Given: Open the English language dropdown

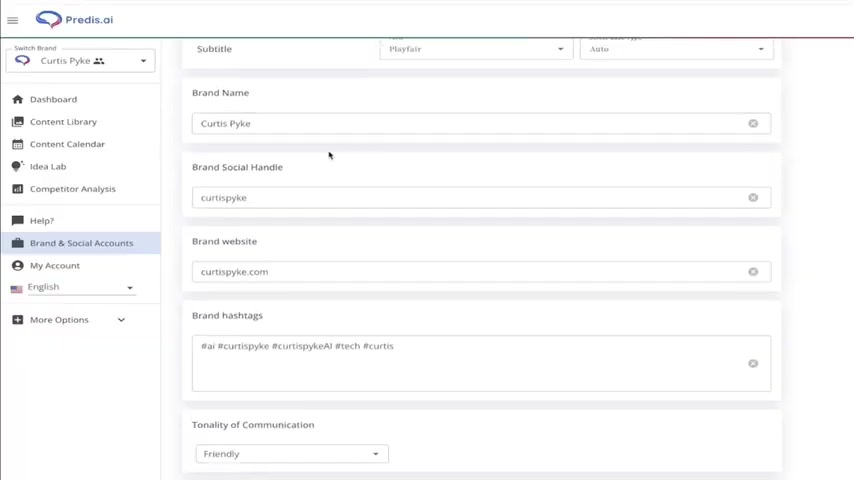Looking at the screenshot, I should pyautogui.click(x=81, y=287).
